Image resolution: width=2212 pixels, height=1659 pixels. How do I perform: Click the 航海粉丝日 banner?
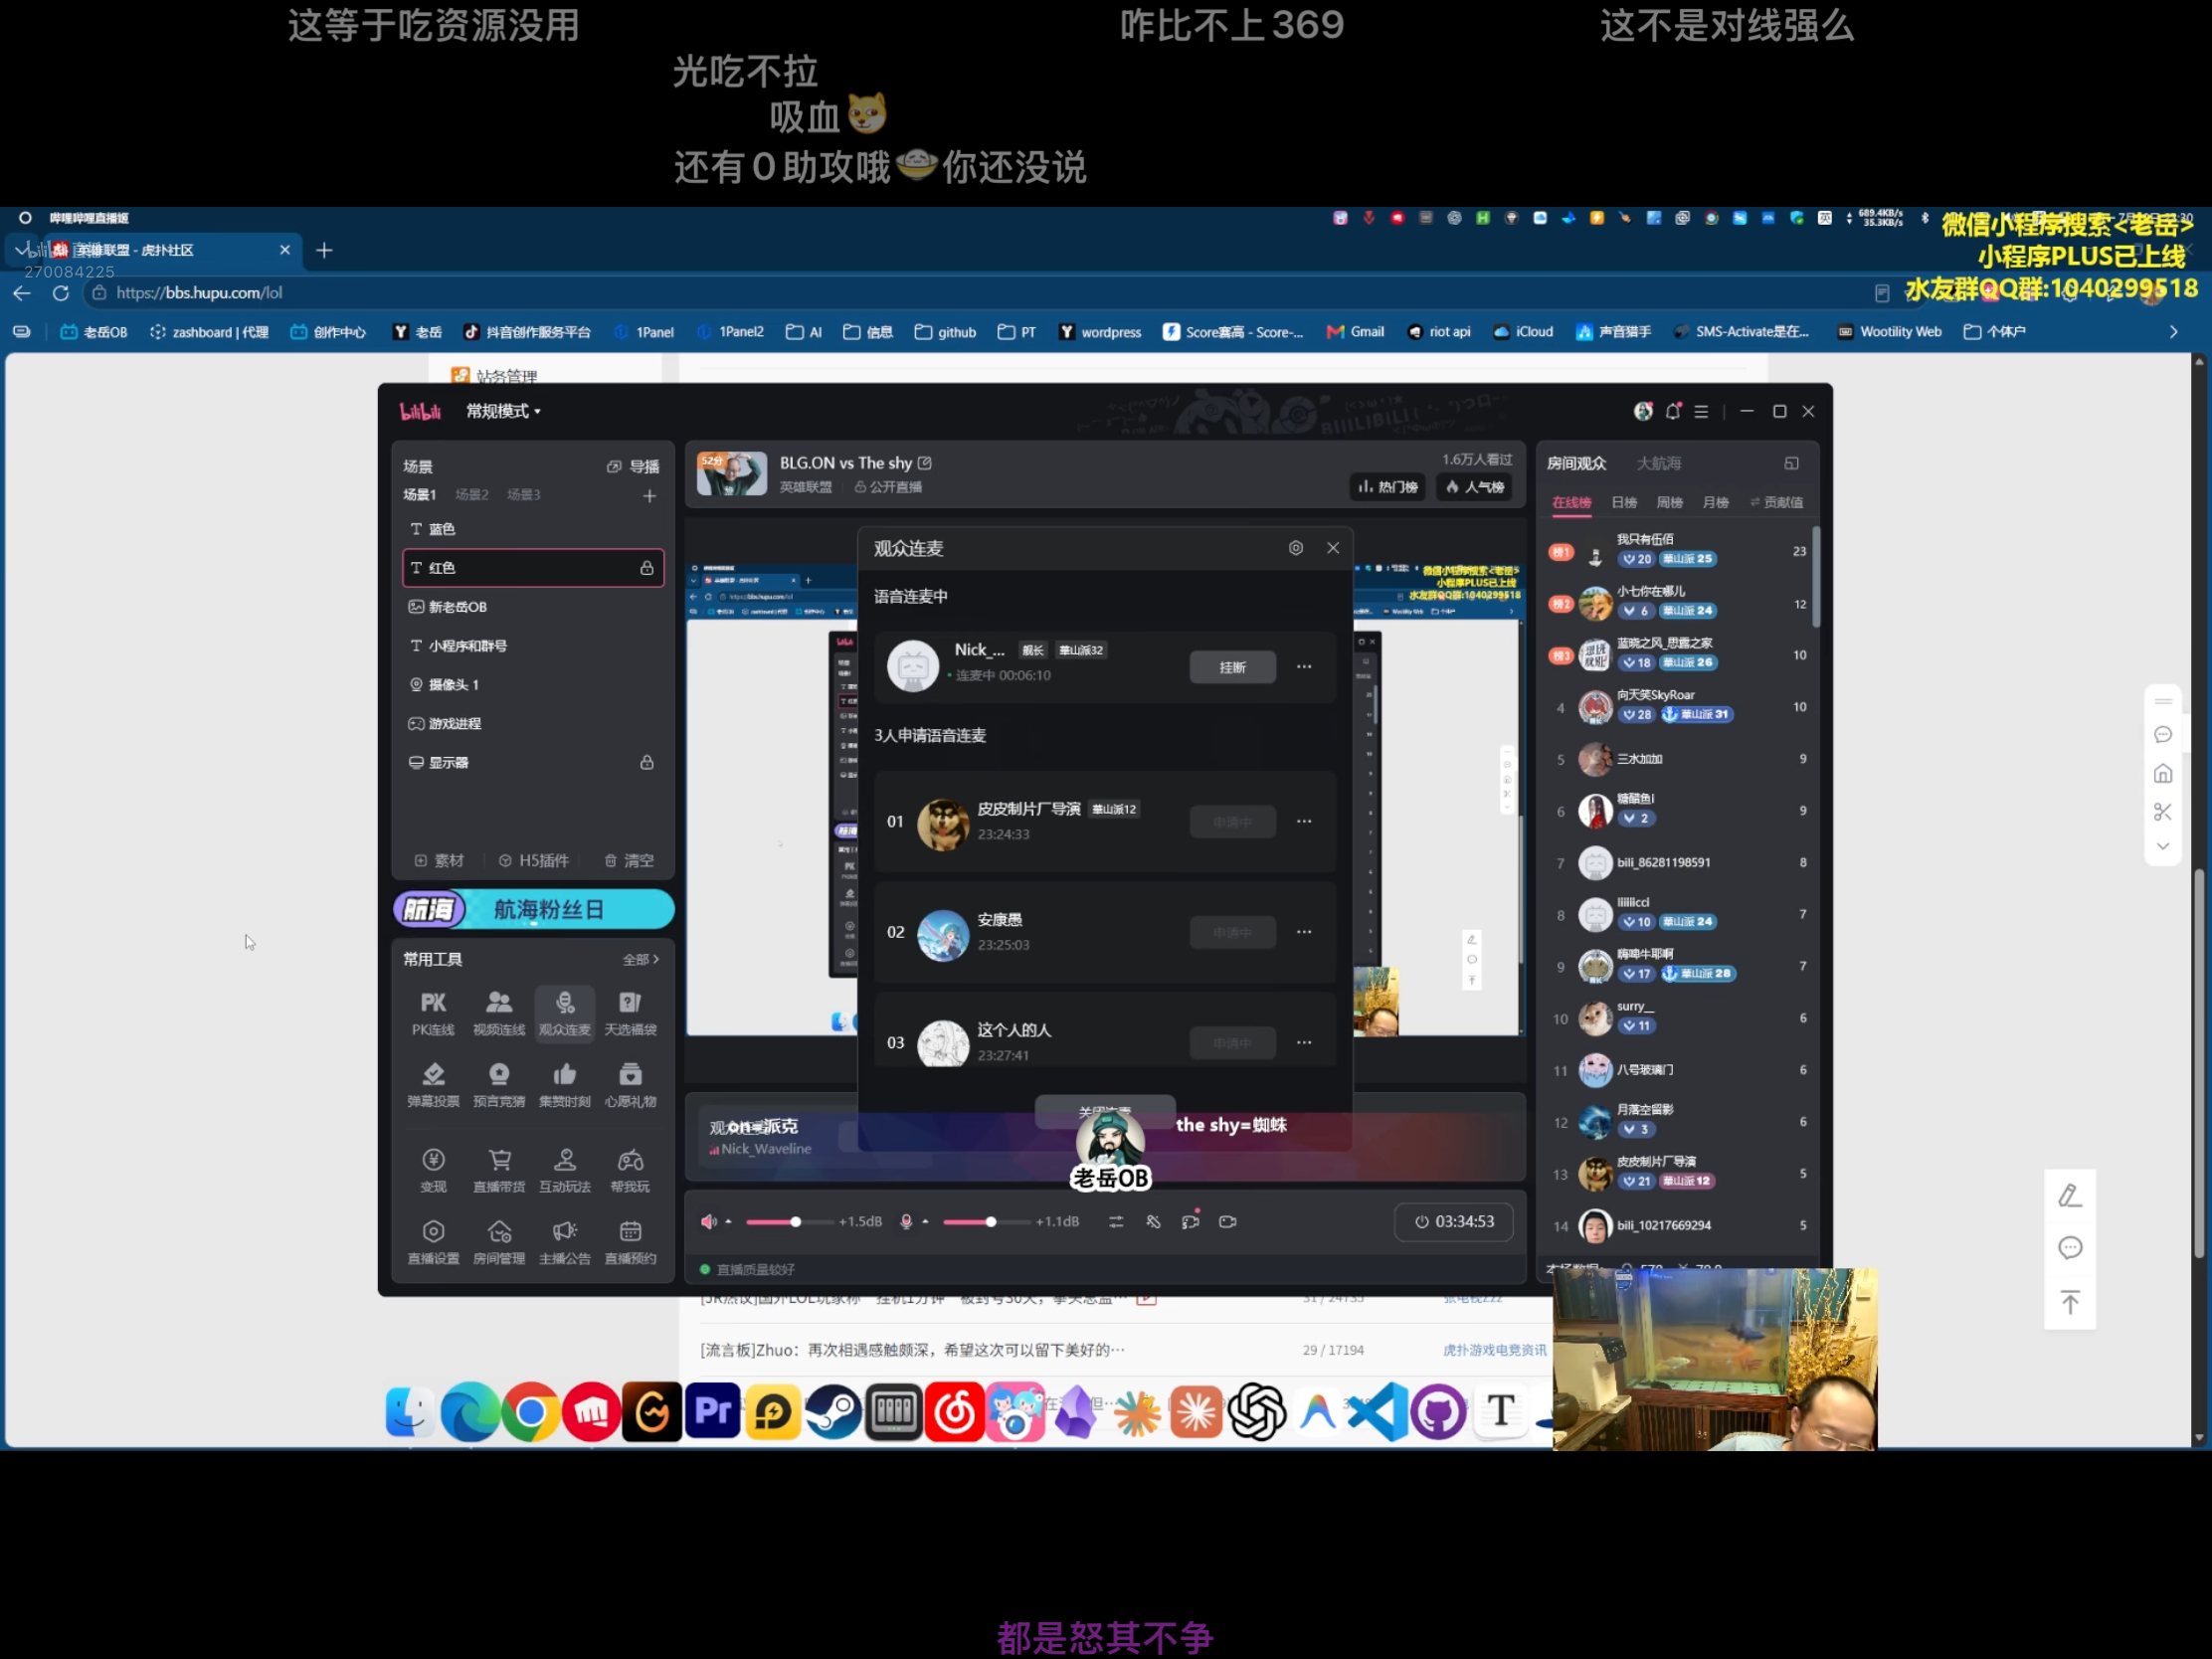pos(533,909)
